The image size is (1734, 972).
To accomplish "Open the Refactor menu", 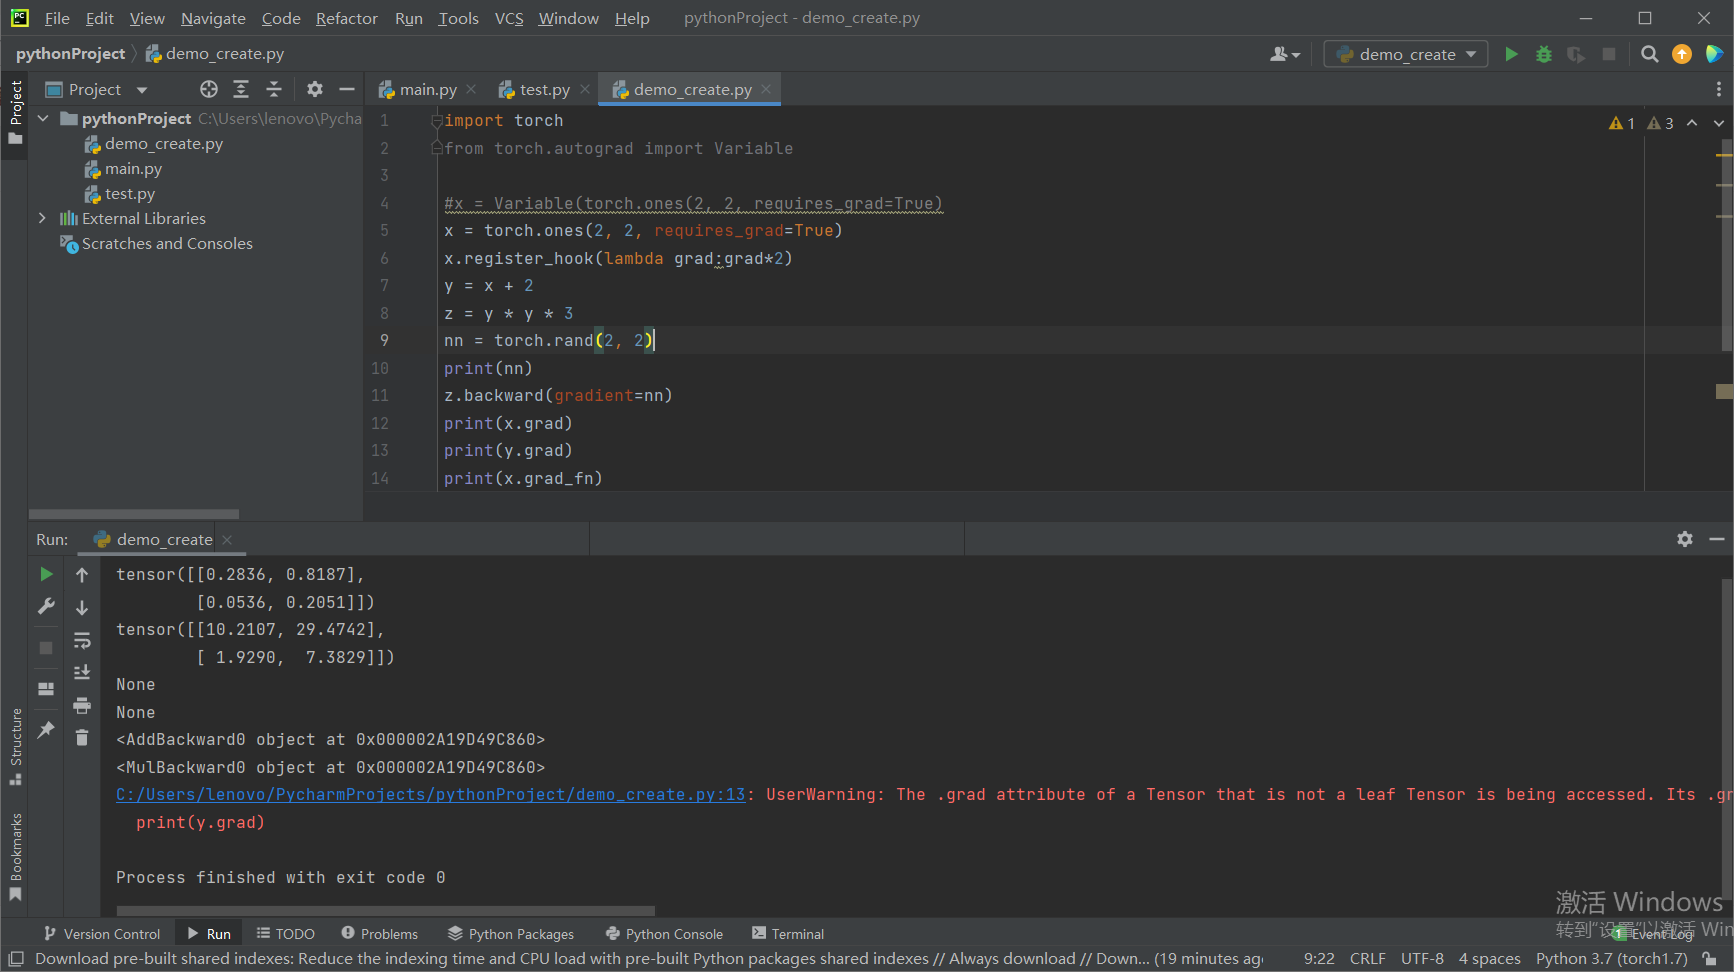I will (x=346, y=18).
